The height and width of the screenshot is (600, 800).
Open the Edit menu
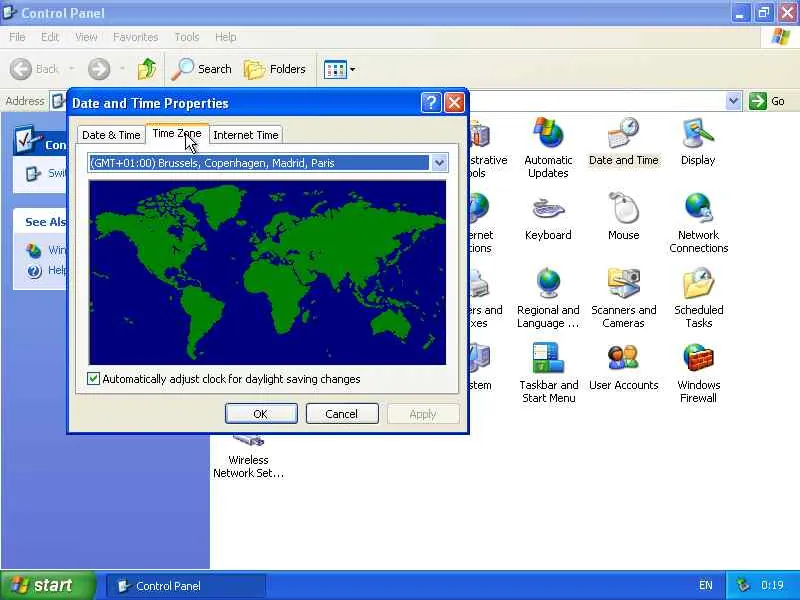[x=49, y=37]
